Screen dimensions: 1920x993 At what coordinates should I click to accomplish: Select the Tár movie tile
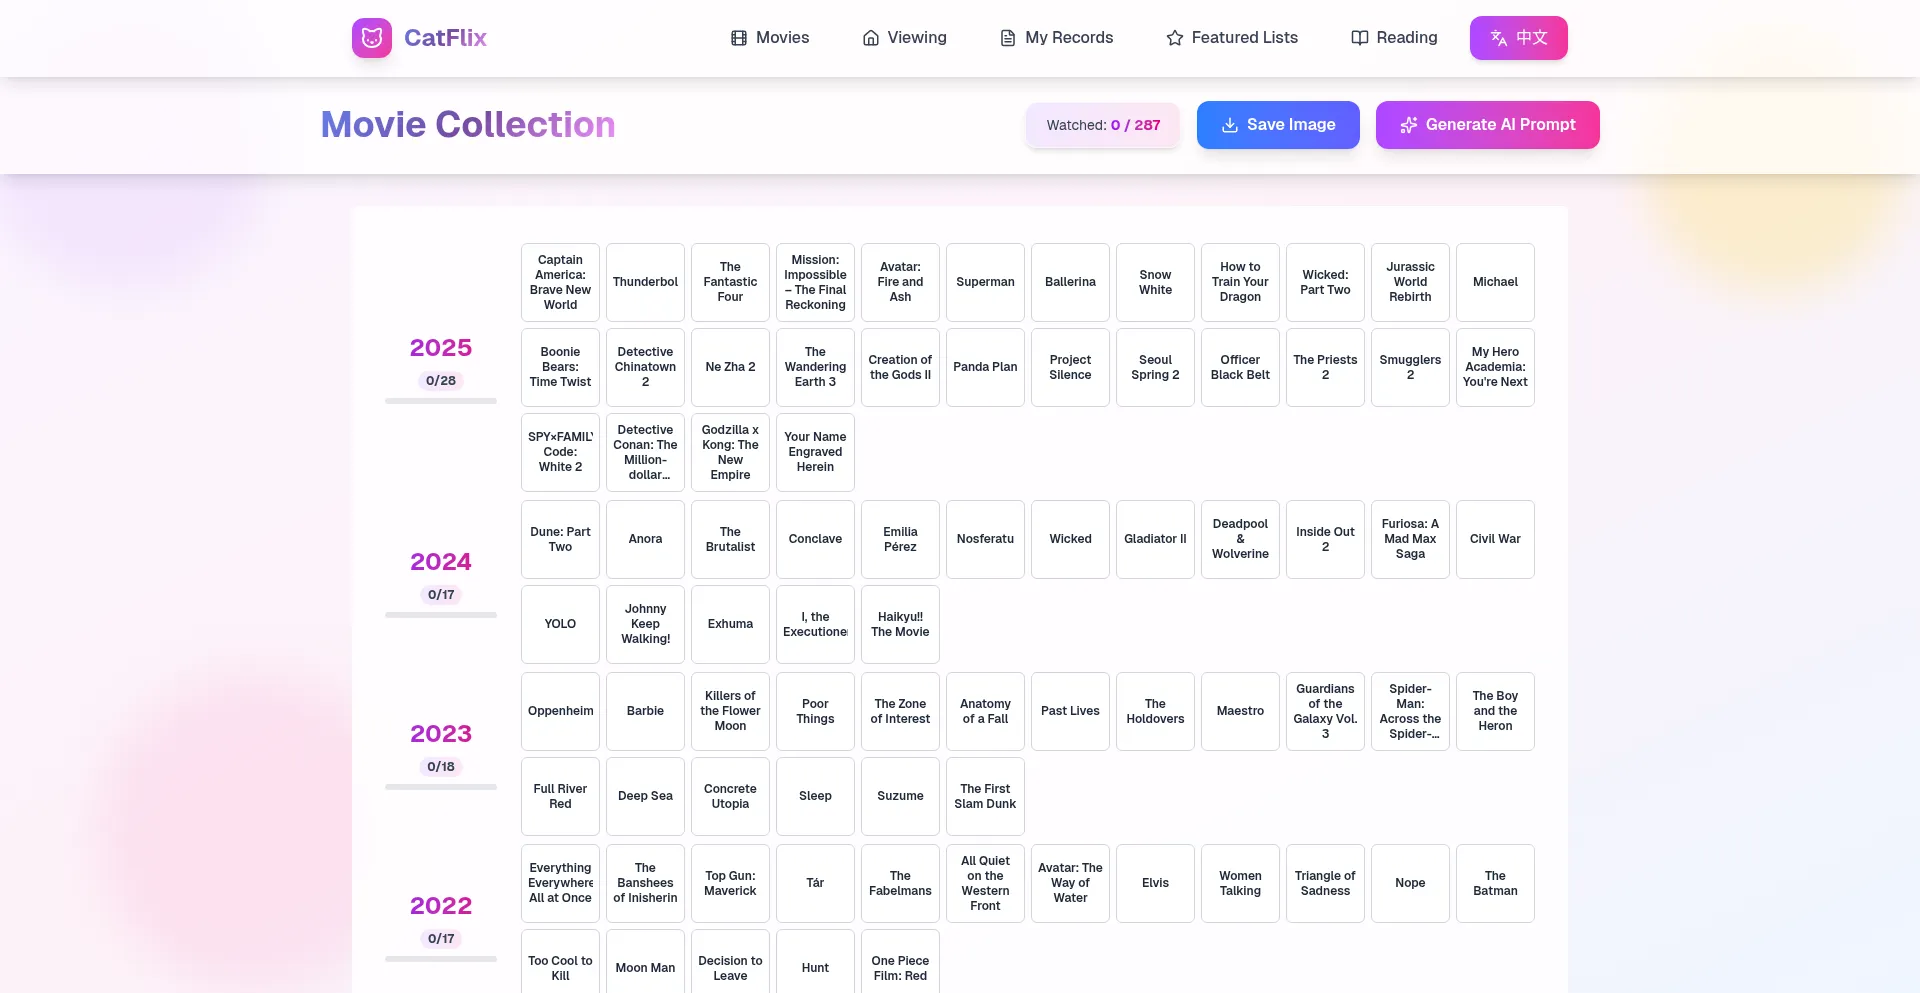tap(815, 884)
